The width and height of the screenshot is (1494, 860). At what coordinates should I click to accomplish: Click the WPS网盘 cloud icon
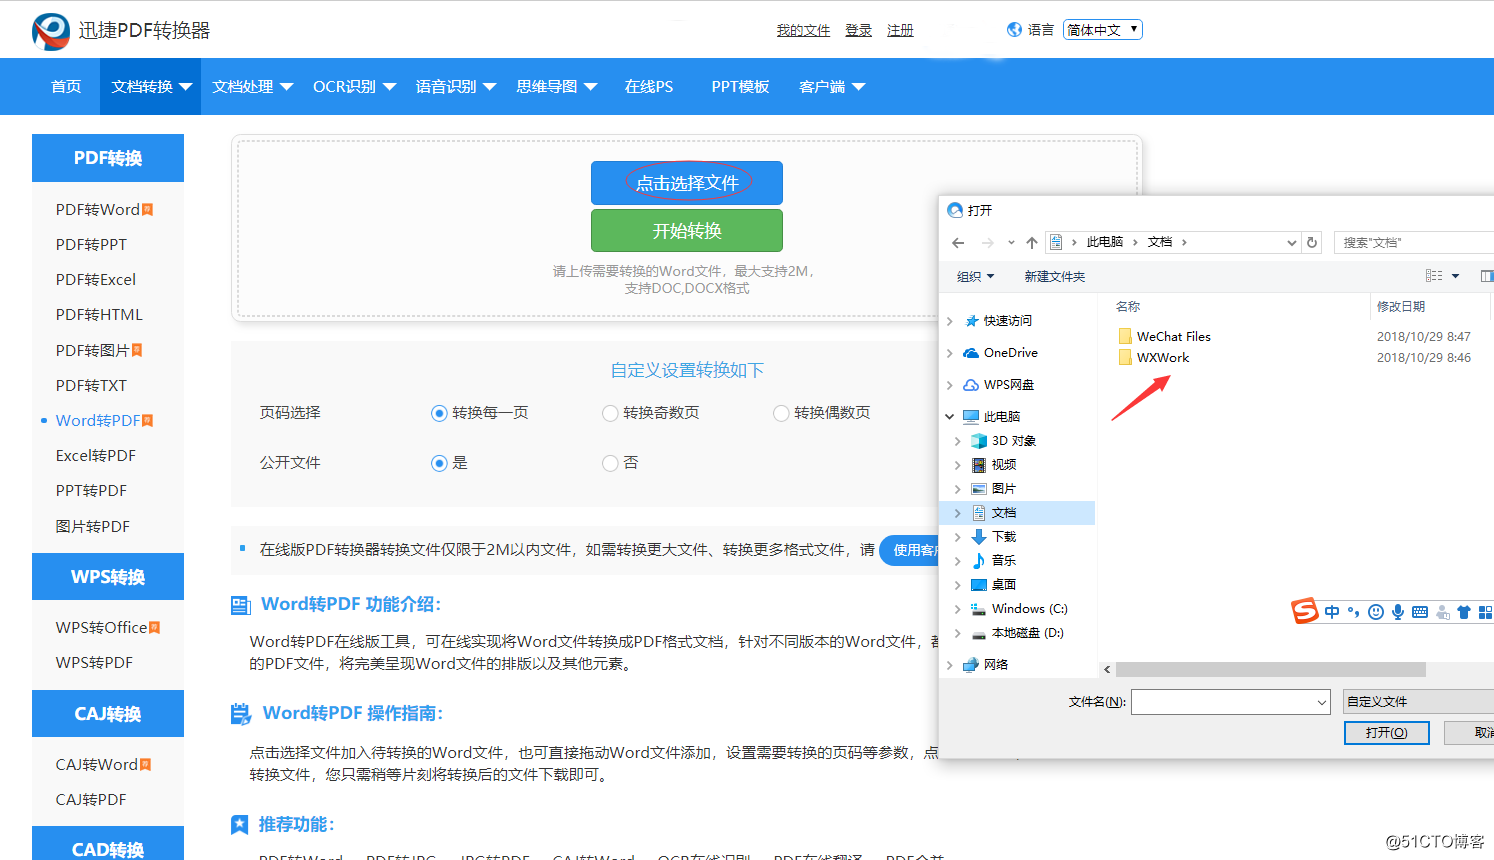pyautogui.click(x=971, y=385)
